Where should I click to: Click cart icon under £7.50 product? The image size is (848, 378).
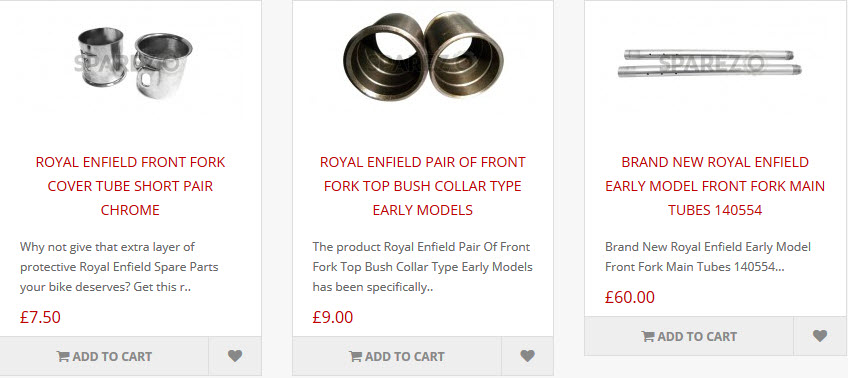63,357
